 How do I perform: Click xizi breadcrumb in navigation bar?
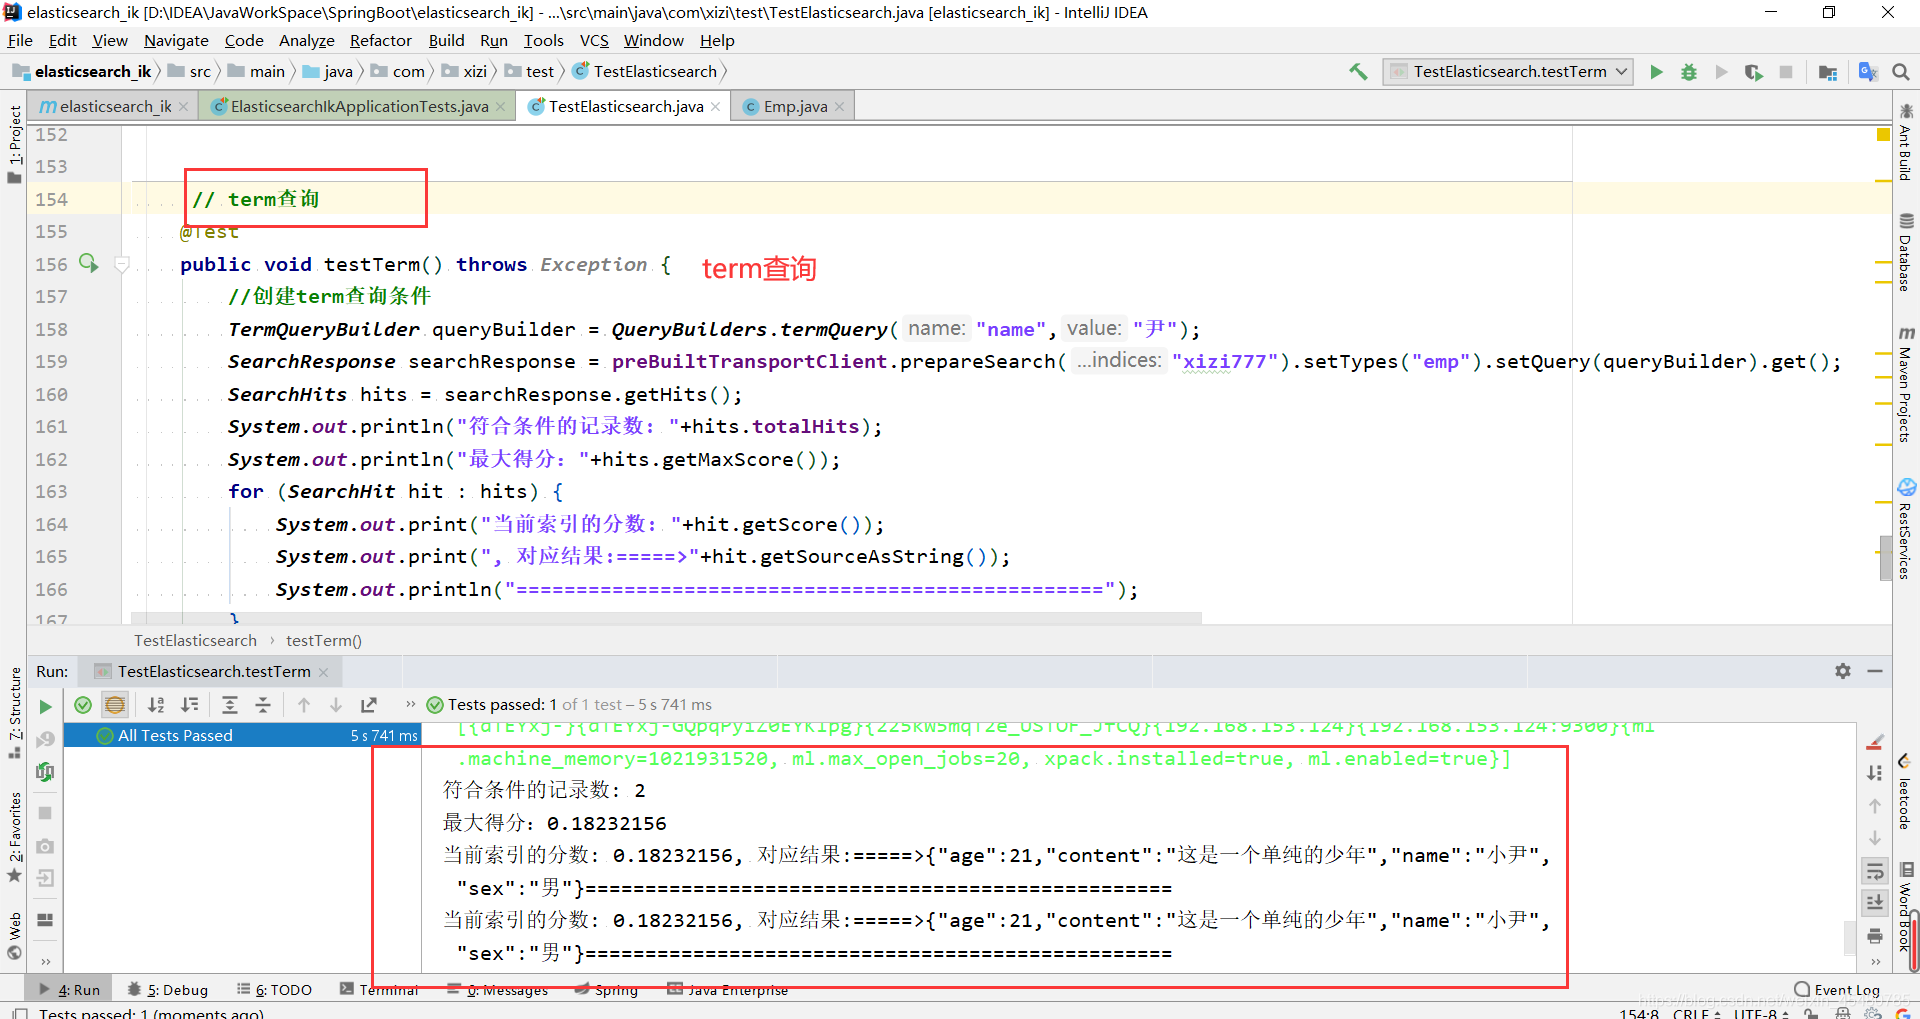click(x=465, y=71)
